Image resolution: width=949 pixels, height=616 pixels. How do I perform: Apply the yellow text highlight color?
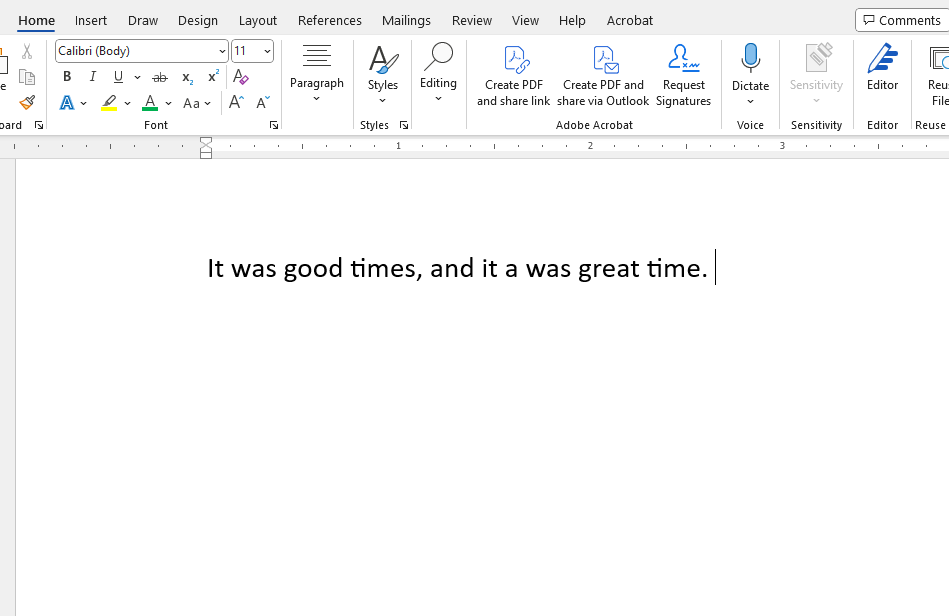click(109, 103)
